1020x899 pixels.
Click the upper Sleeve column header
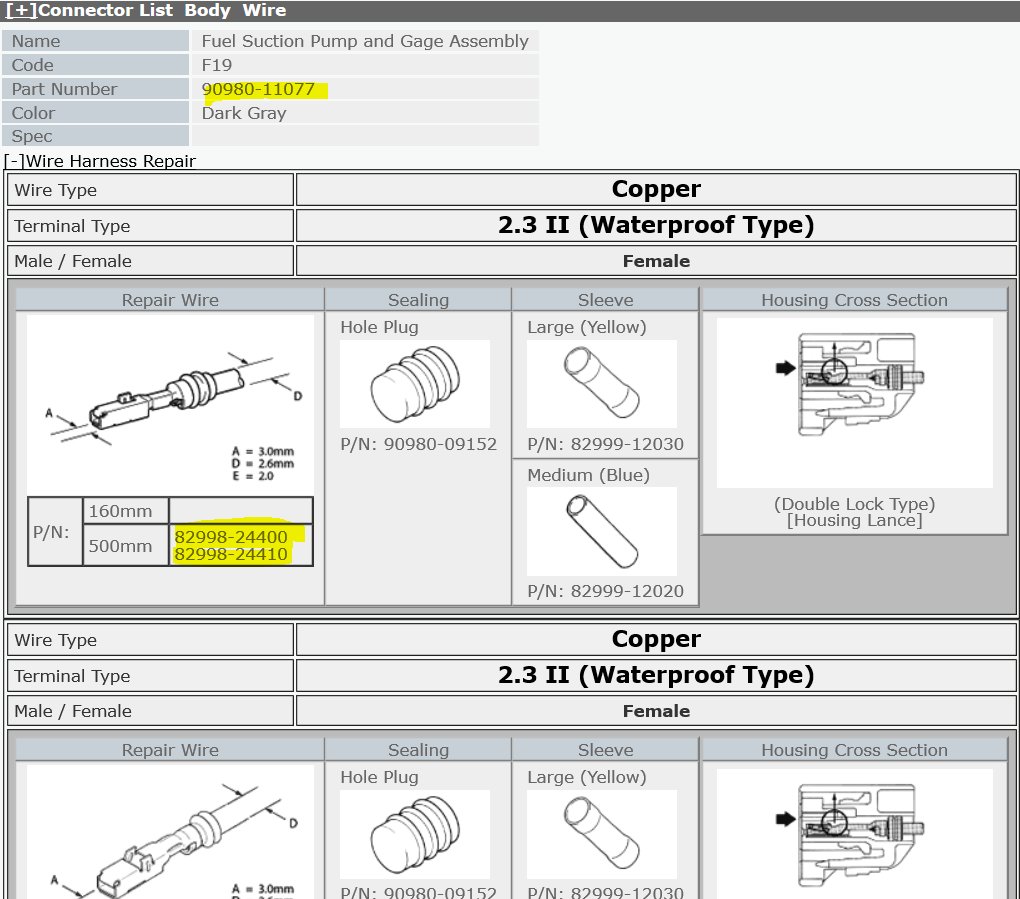point(606,300)
